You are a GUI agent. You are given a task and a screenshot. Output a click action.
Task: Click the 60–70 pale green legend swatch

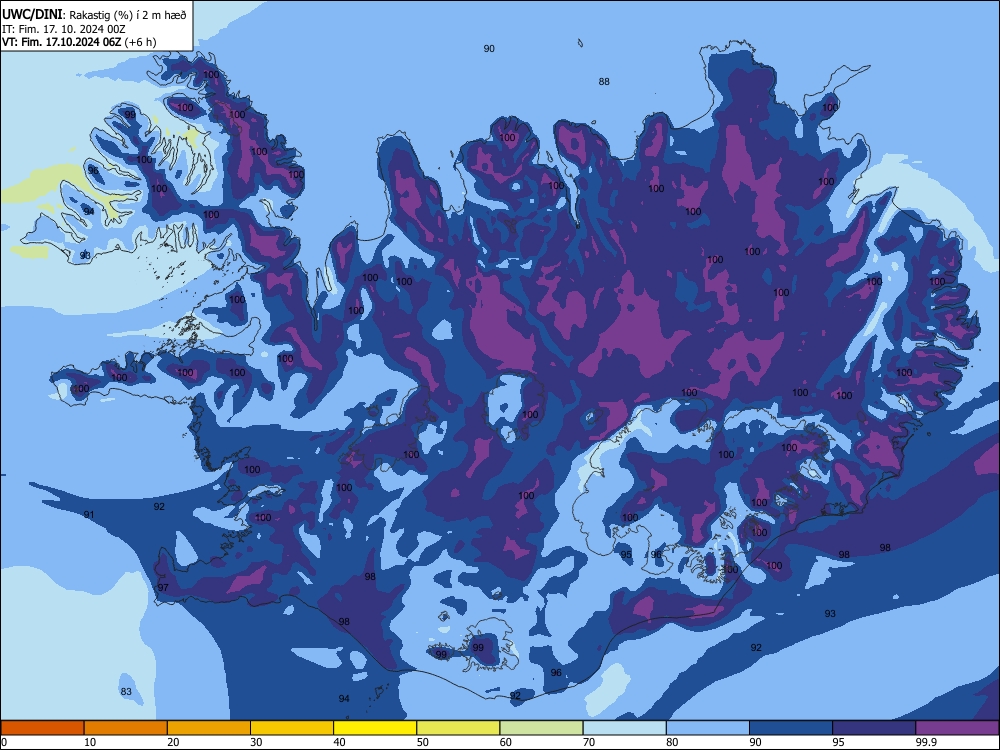pyautogui.click(x=541, y=728)
